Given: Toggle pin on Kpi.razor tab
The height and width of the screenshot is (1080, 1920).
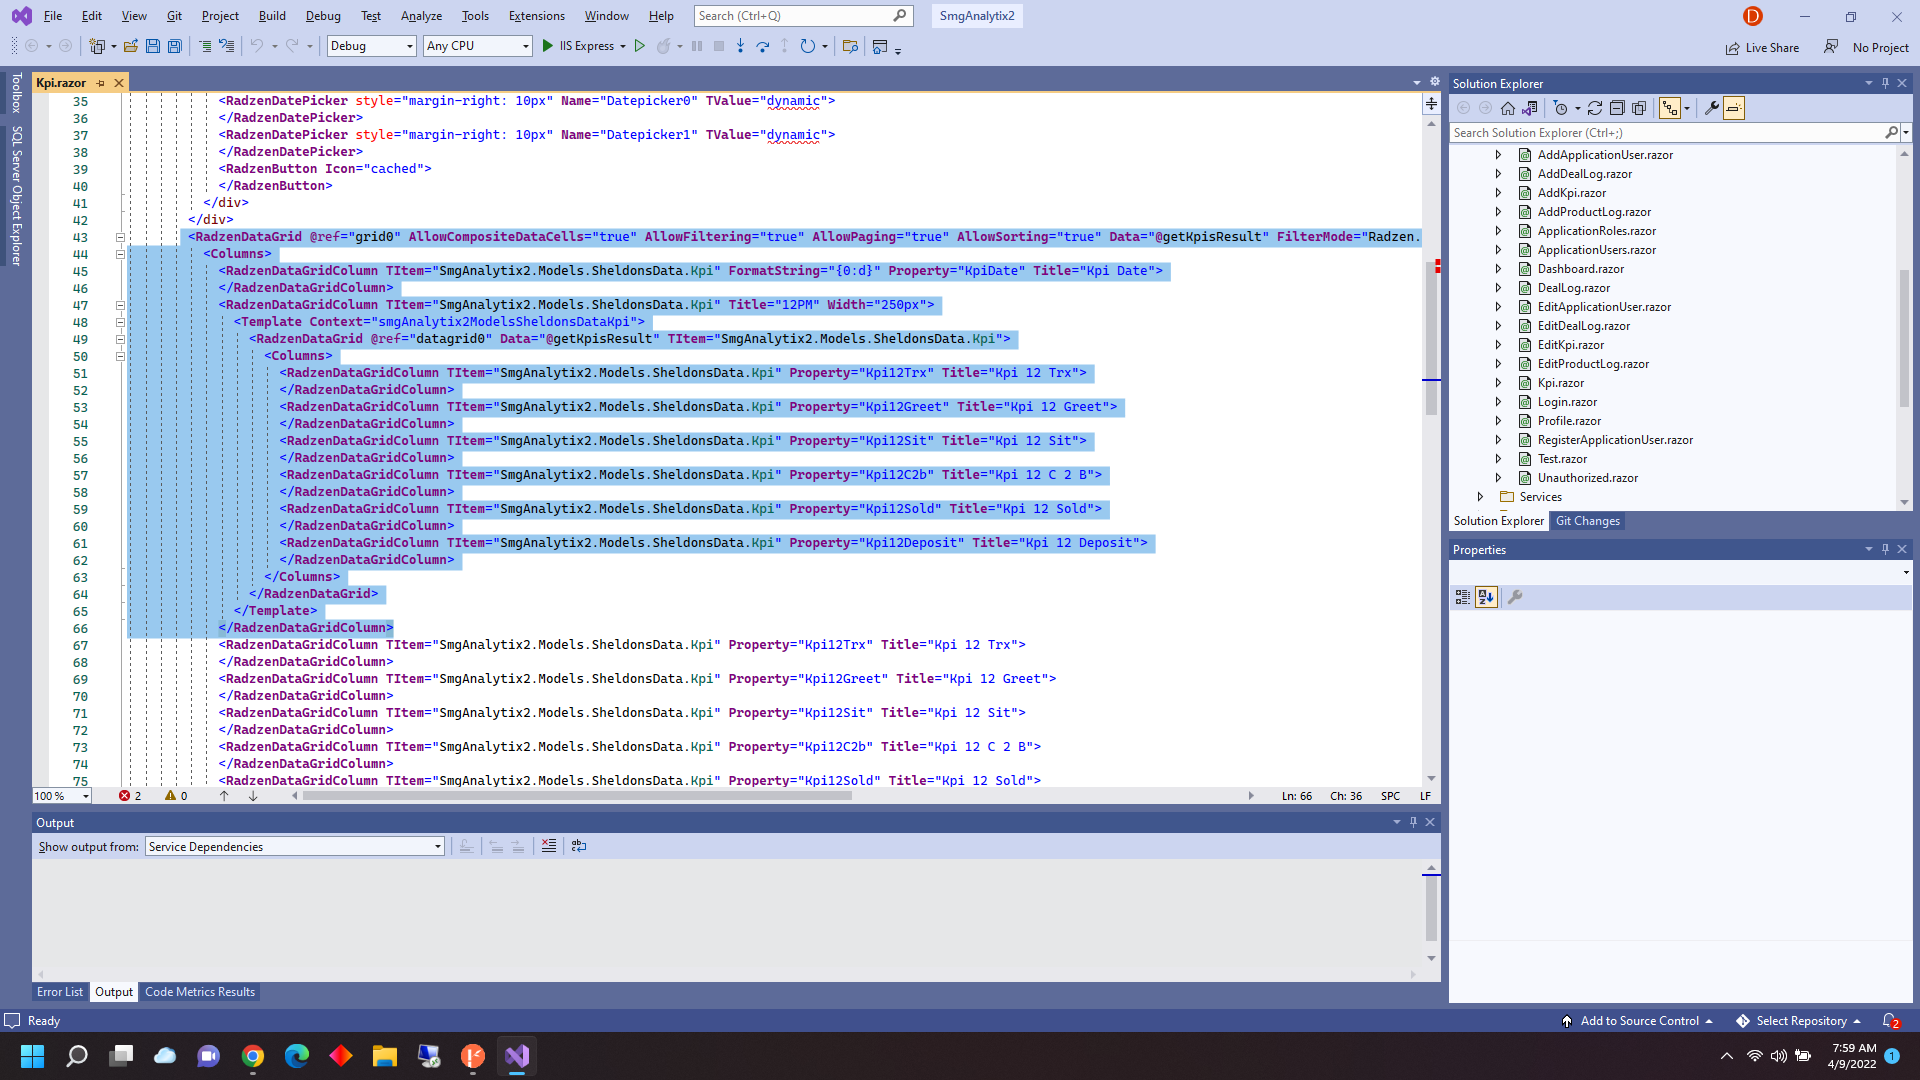Looking at the screenshot, I should [101, 83].
